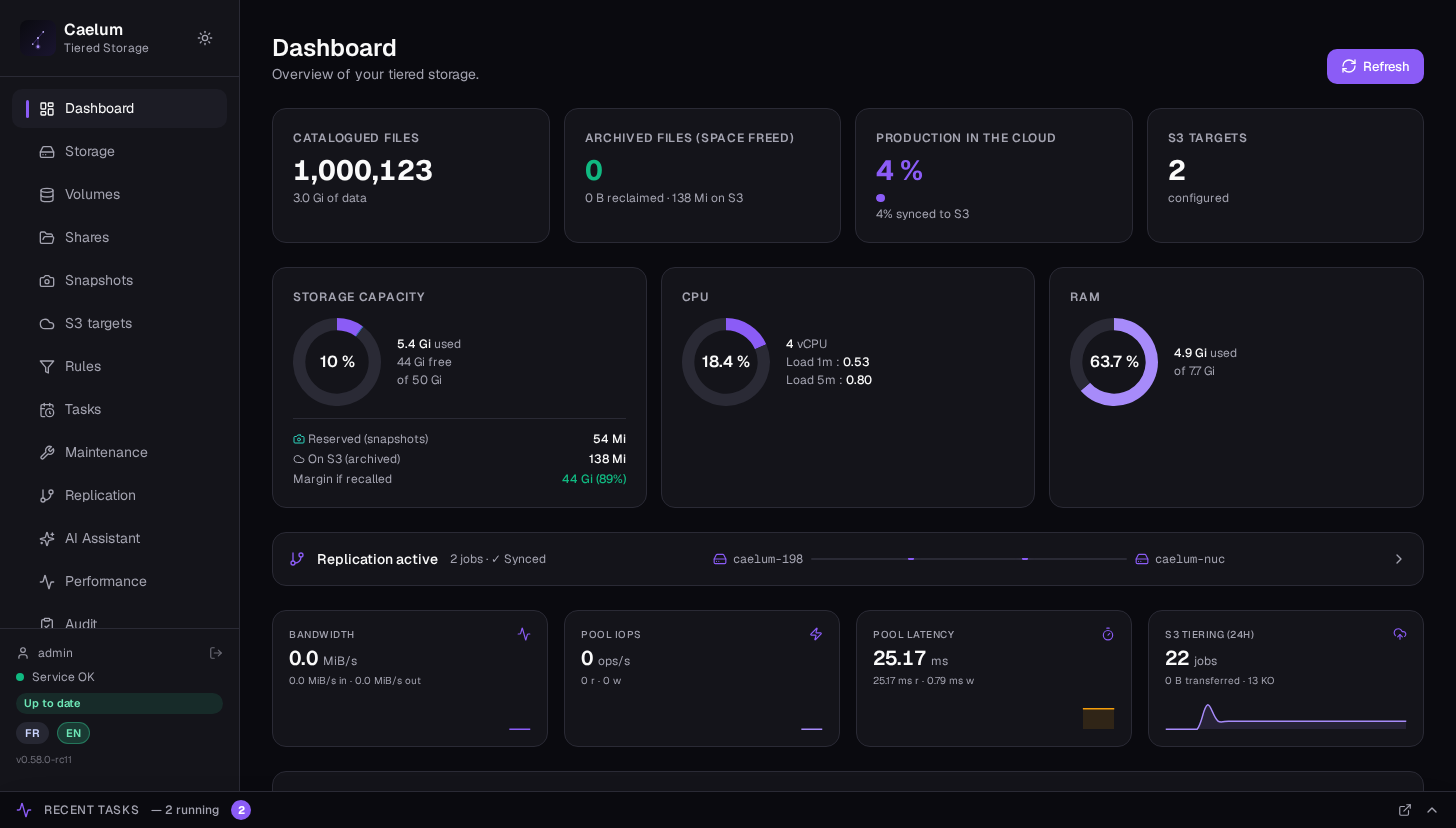Click the Refresh button

click(1375, 66)
